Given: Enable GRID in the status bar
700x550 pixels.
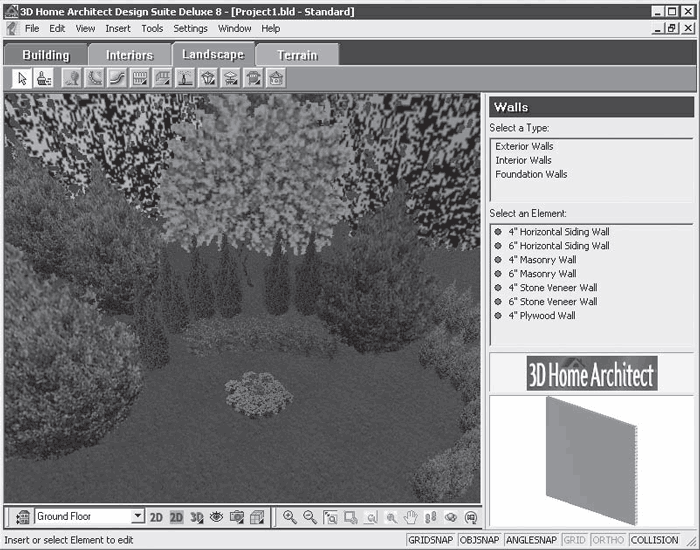Looking at the screenshot, I should click(x=575, y=540).
